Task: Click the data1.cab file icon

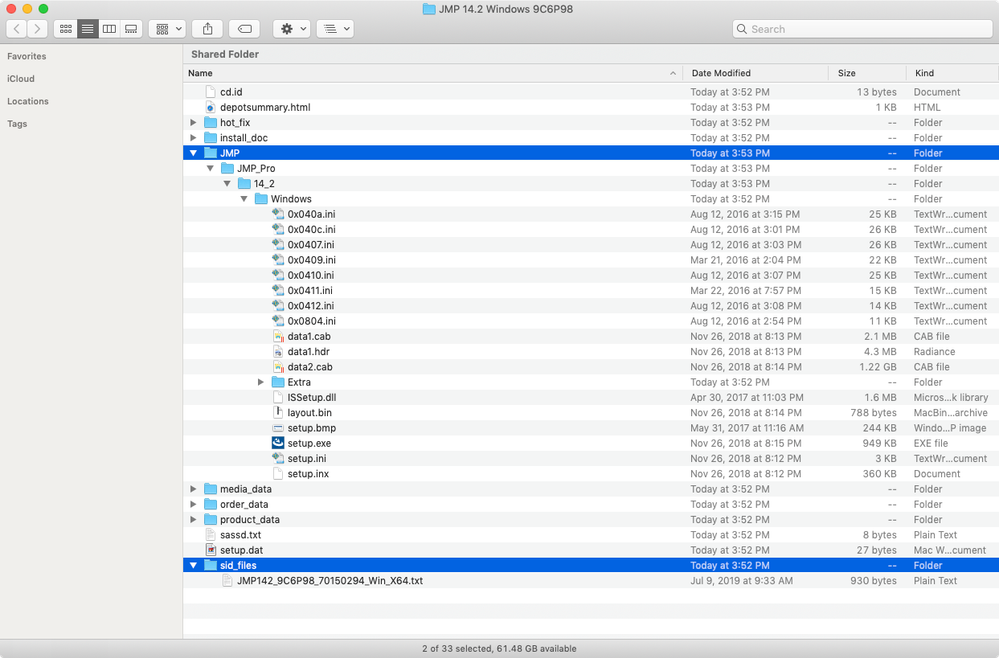Action: [278, 336]
